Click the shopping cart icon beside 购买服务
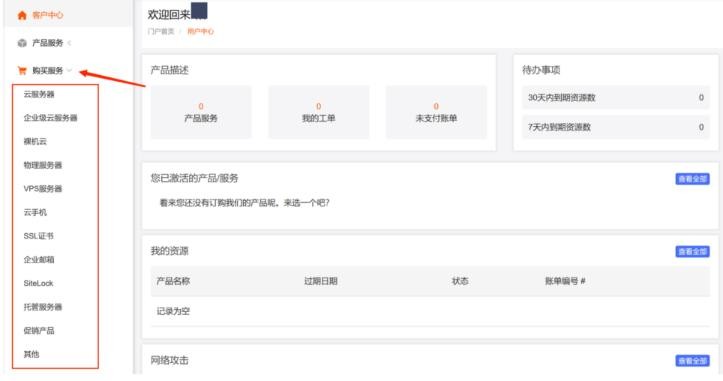723x381 pixels. pyautogui.click(x=22, y=71)
